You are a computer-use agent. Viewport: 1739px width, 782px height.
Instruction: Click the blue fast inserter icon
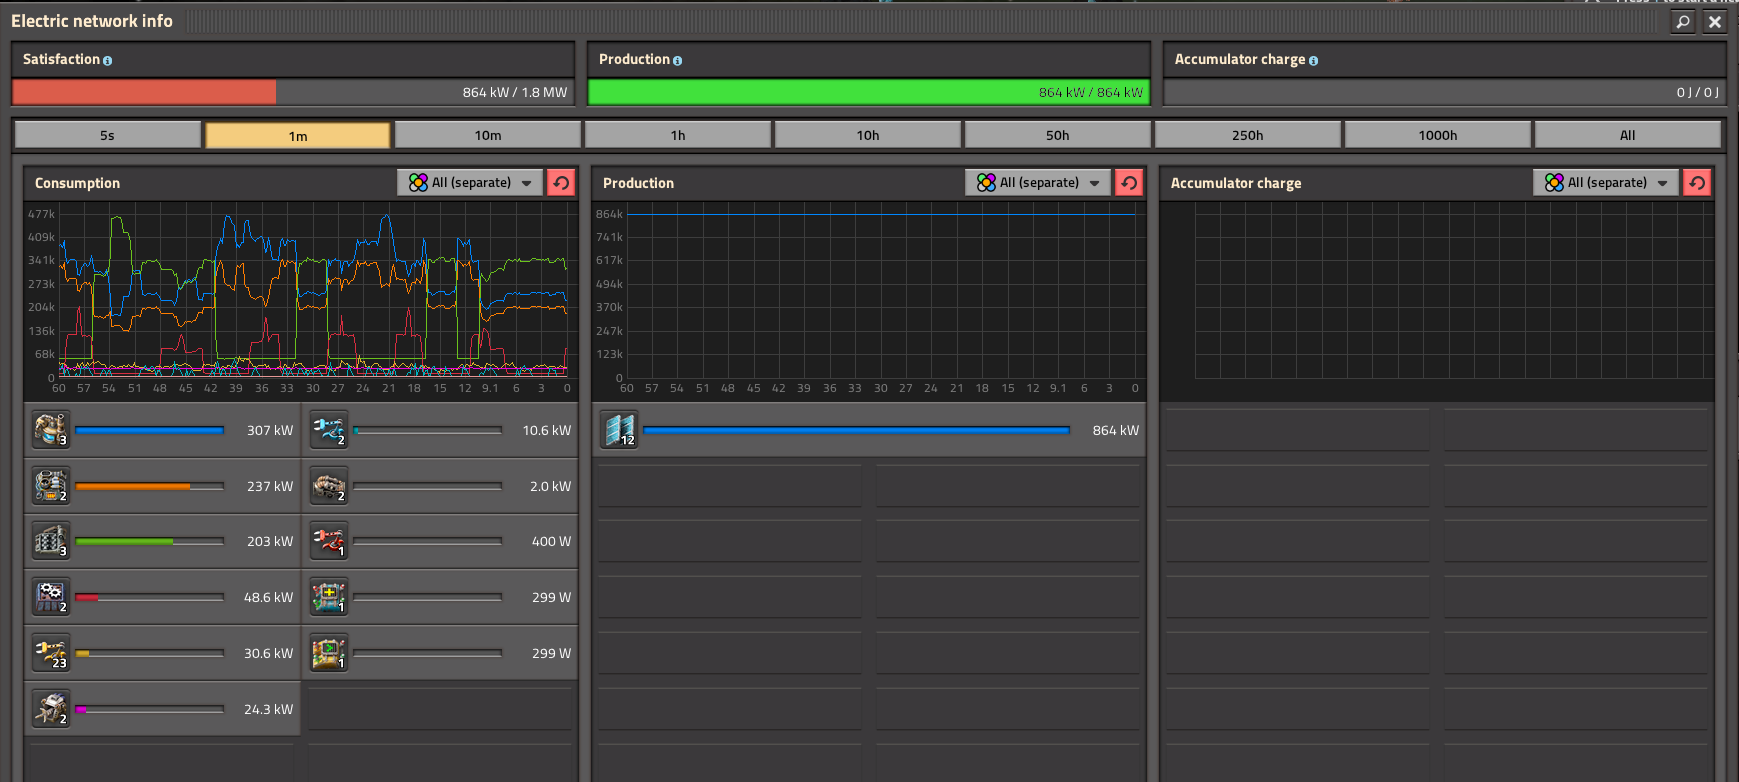click(328, 430)
